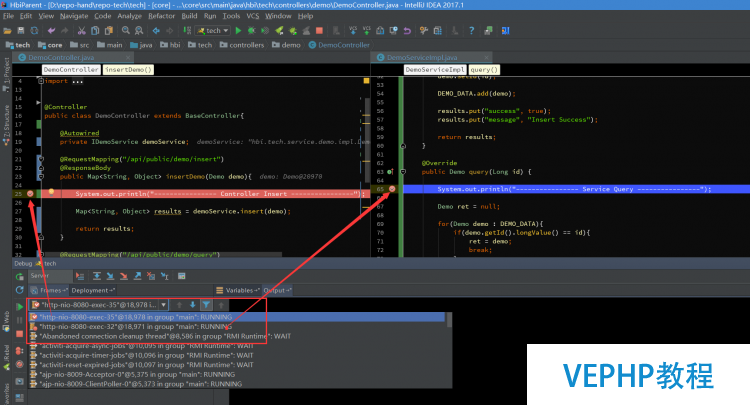Click the VCS Update Project icon
This screenshot has width=750, height=405.
click(353, 31)
